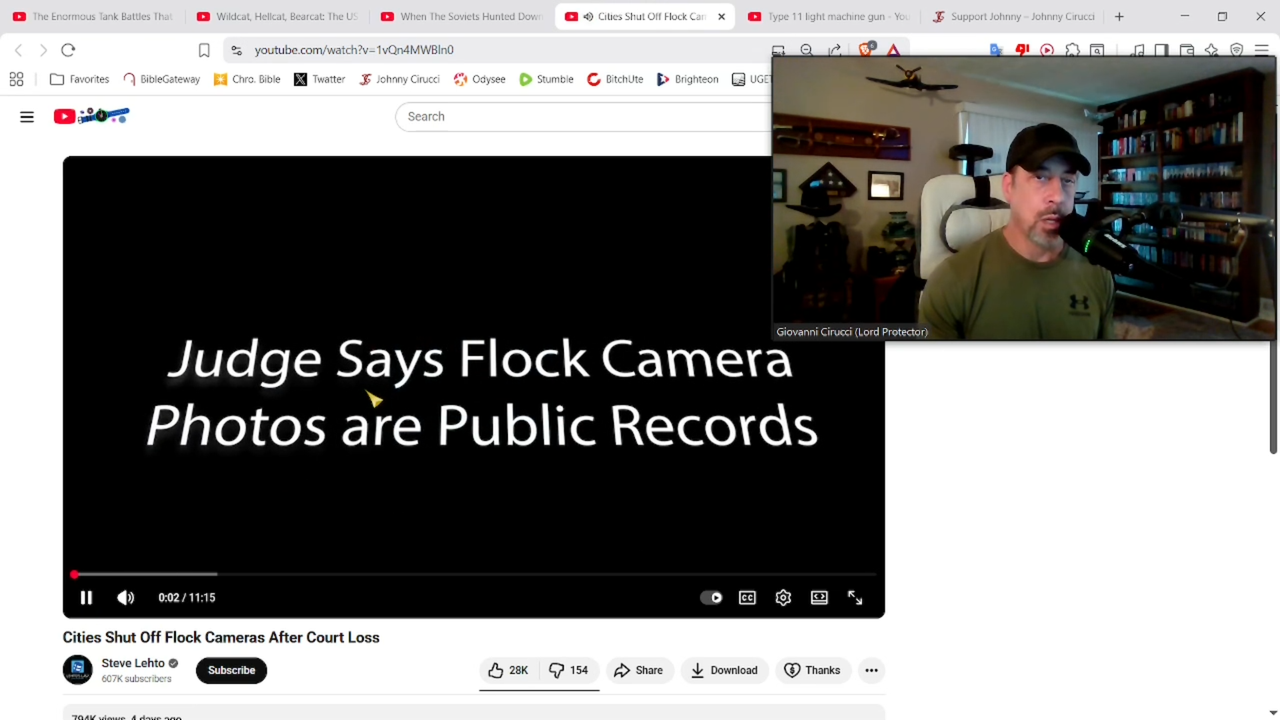
Task: Open the BibleGateway bookmark
Action: tap(161, 79)
